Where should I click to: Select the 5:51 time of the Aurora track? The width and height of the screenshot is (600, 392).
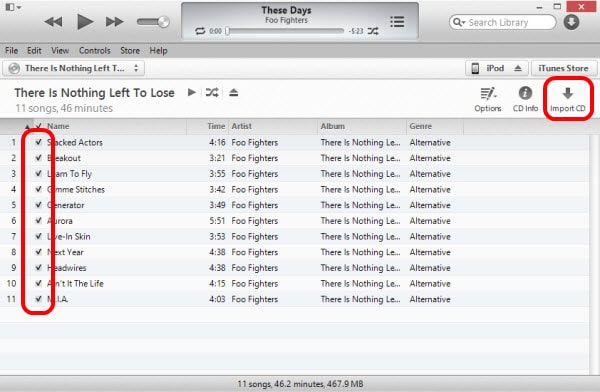tap(217, 221)
